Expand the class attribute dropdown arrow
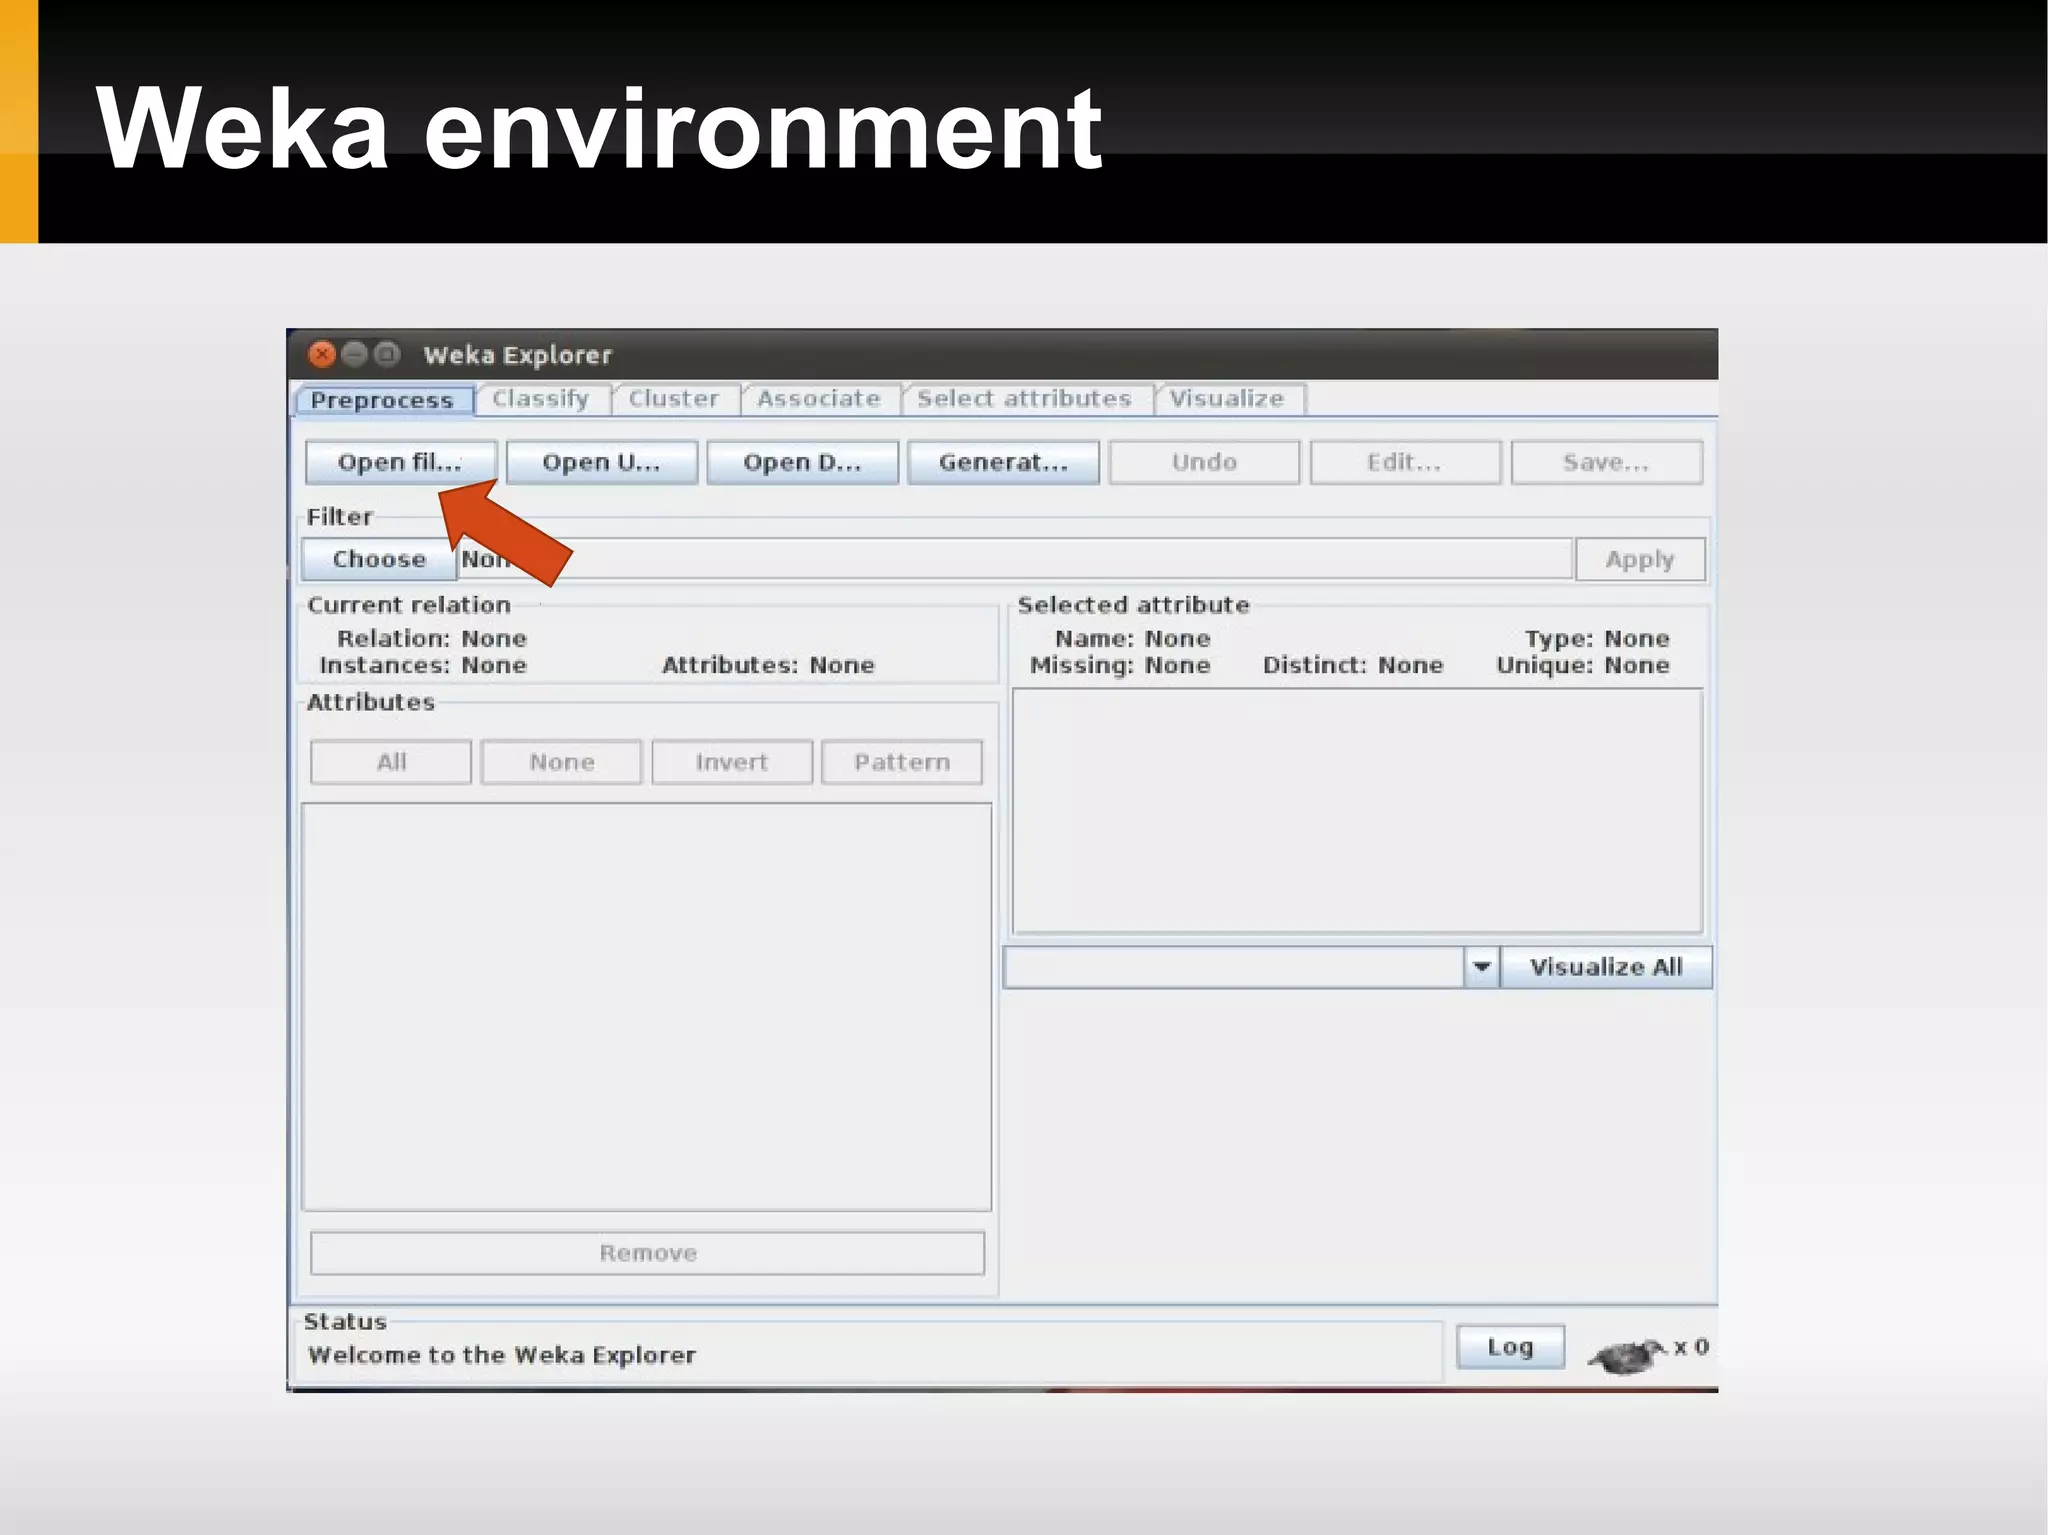The image size is (2048, 1535). pyautogui.click(x=1481, y=967)
